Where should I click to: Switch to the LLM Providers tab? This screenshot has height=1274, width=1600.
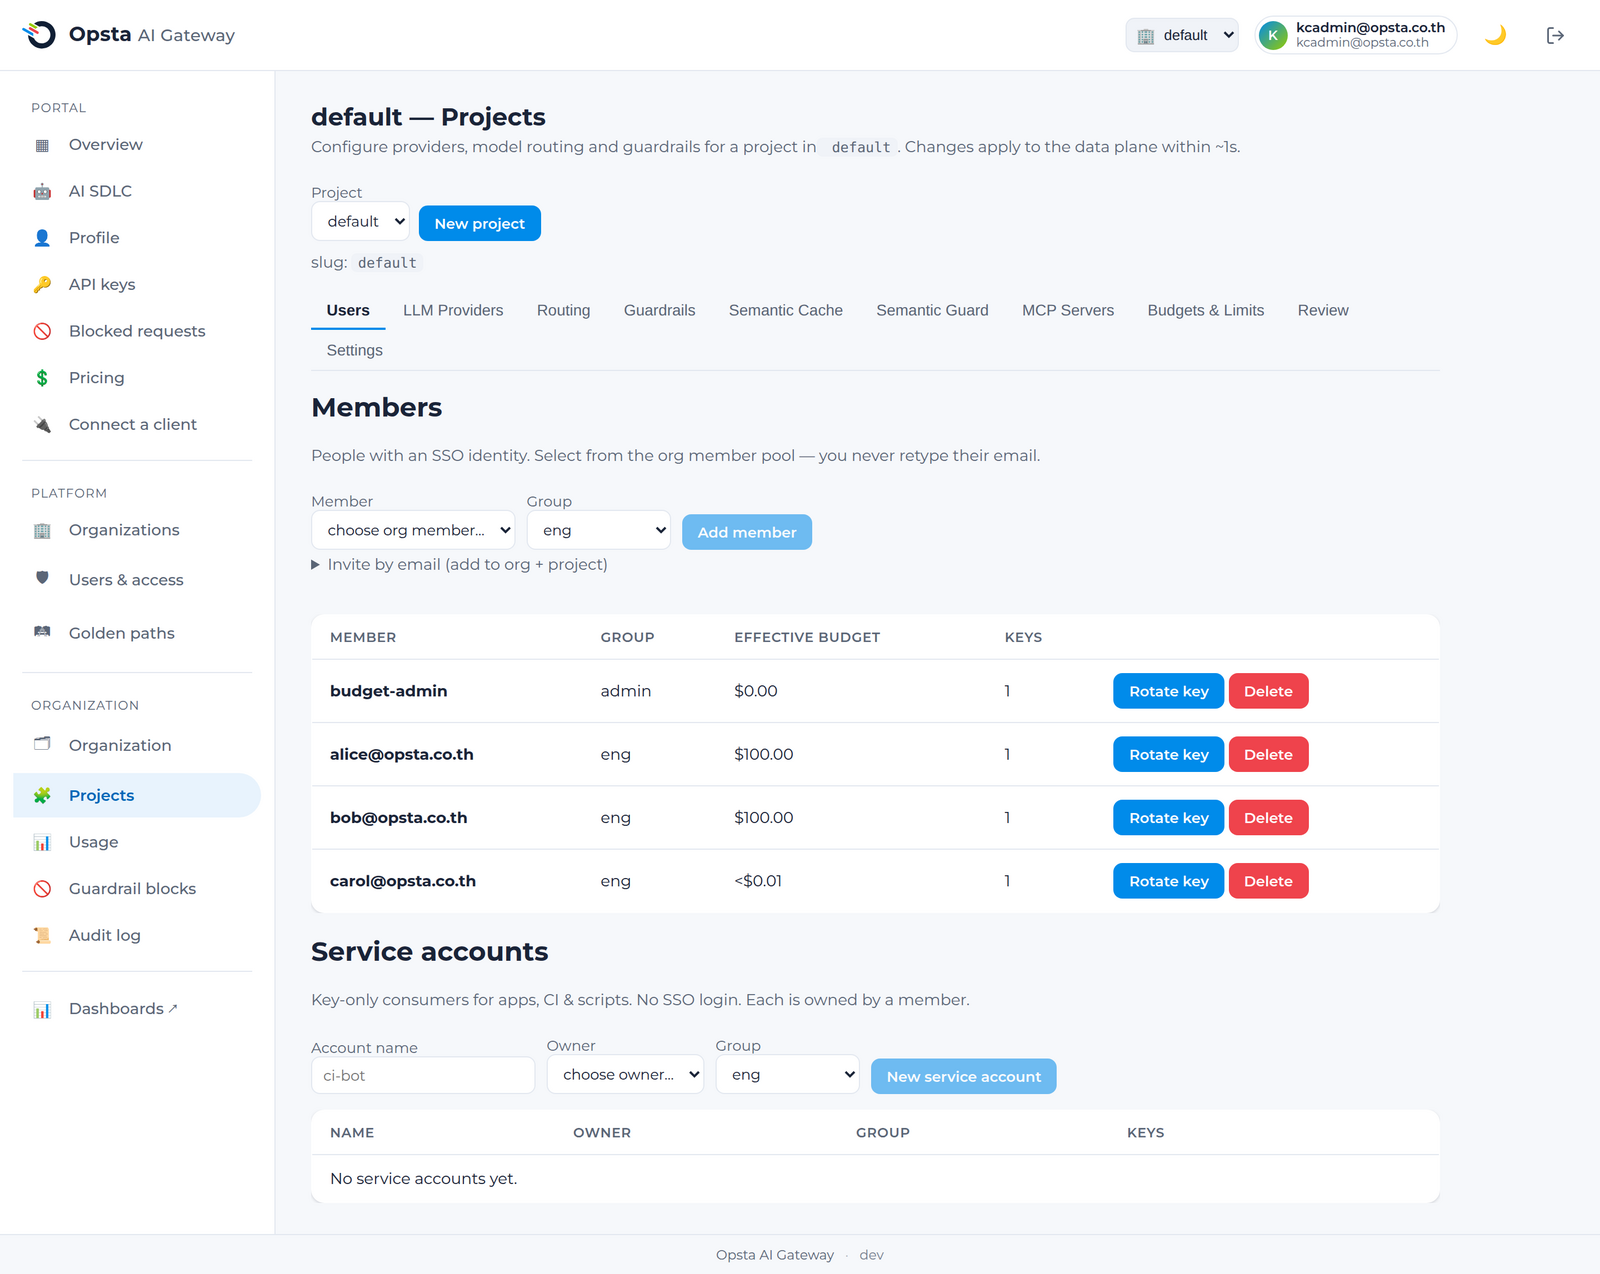[453, 310]
